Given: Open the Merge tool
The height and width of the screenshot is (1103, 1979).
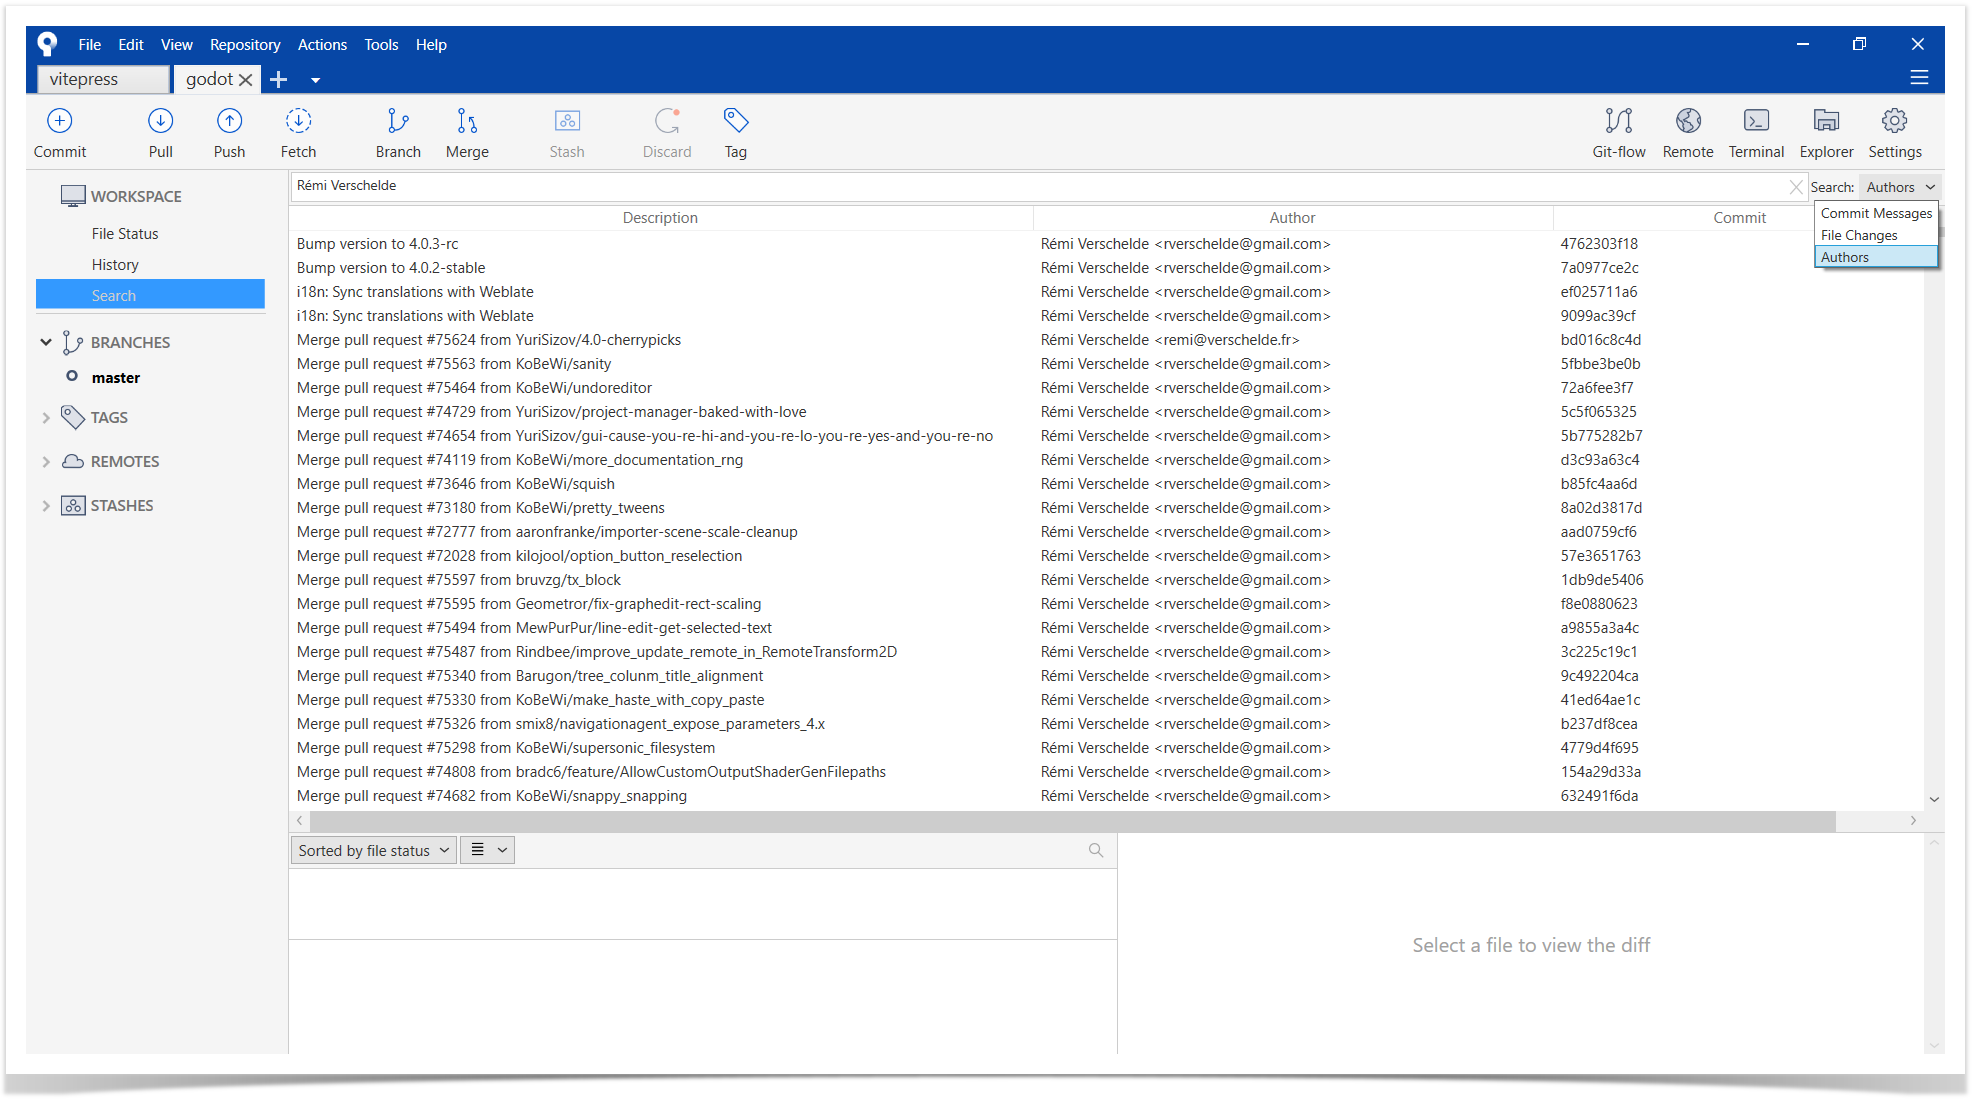Looking at the screenshot, I should [467, 133].
